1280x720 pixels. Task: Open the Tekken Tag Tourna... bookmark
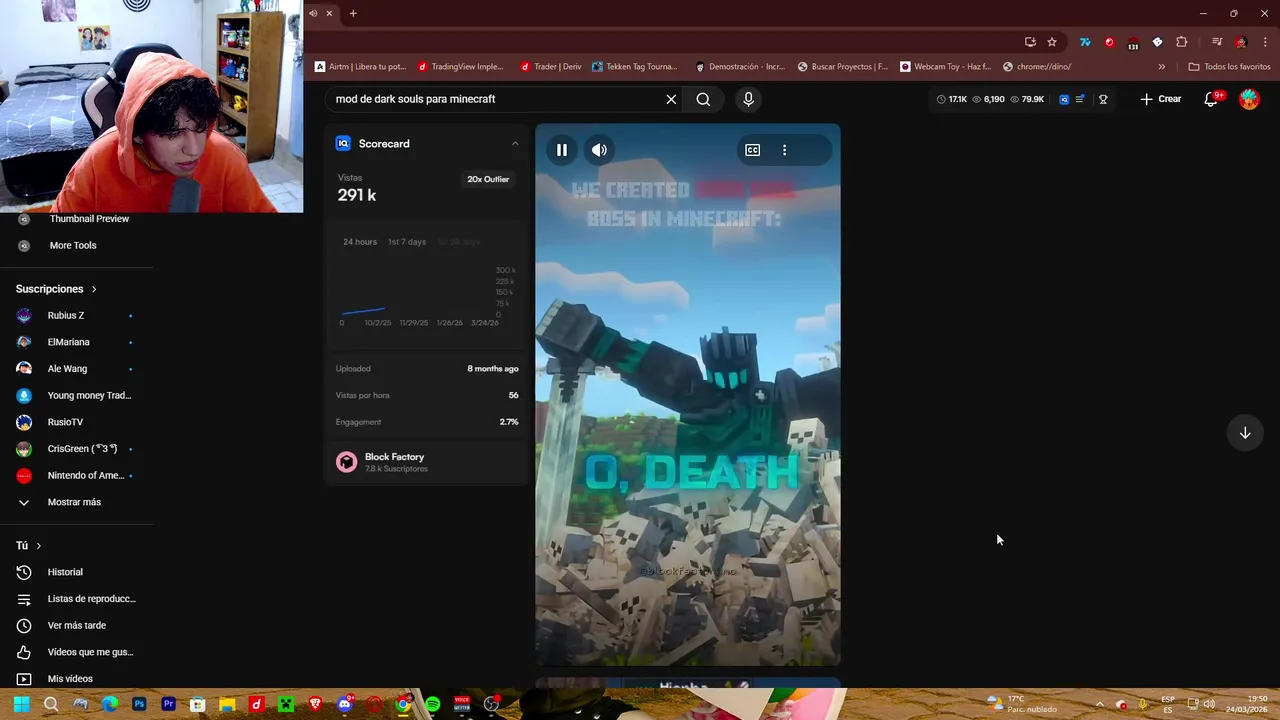(x=634, y=67)
